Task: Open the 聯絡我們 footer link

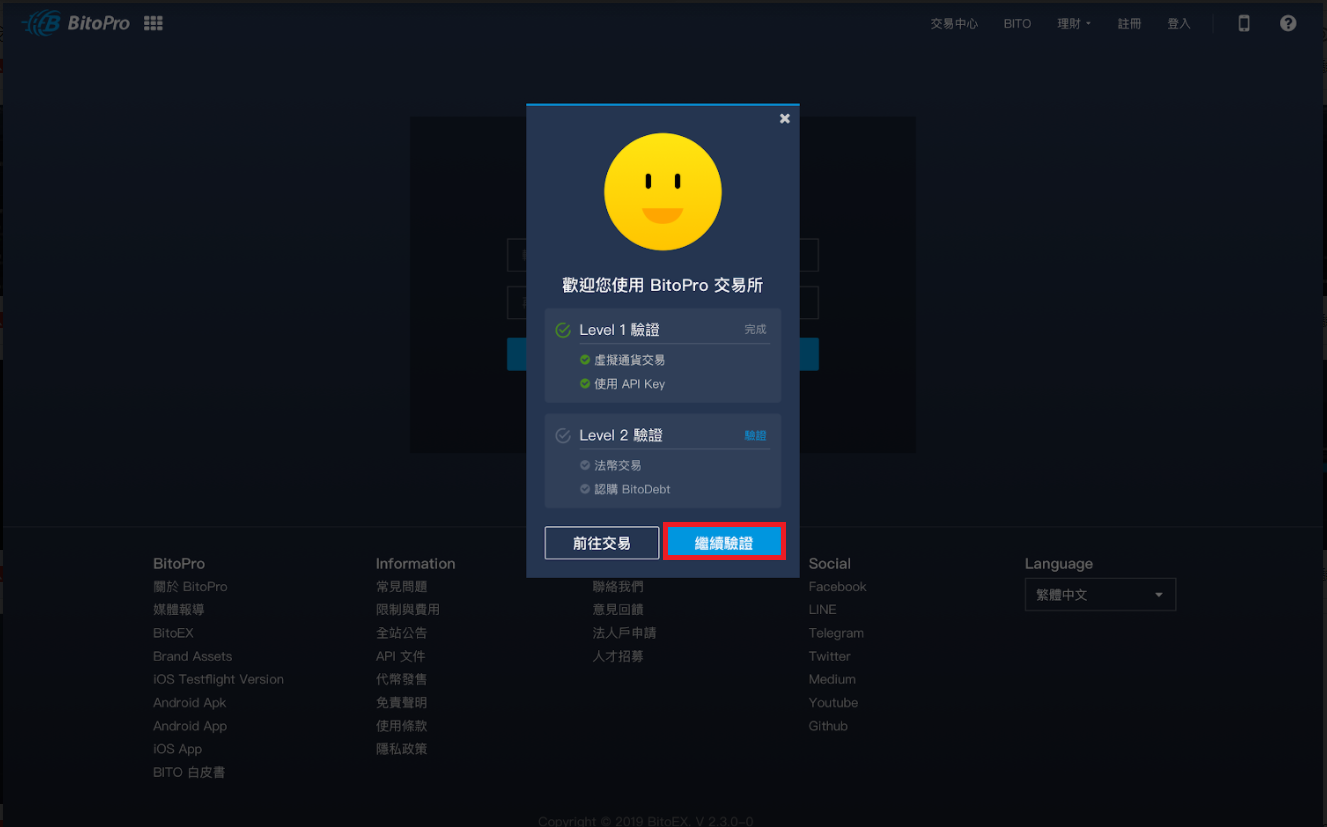Action: click(618, 587)
